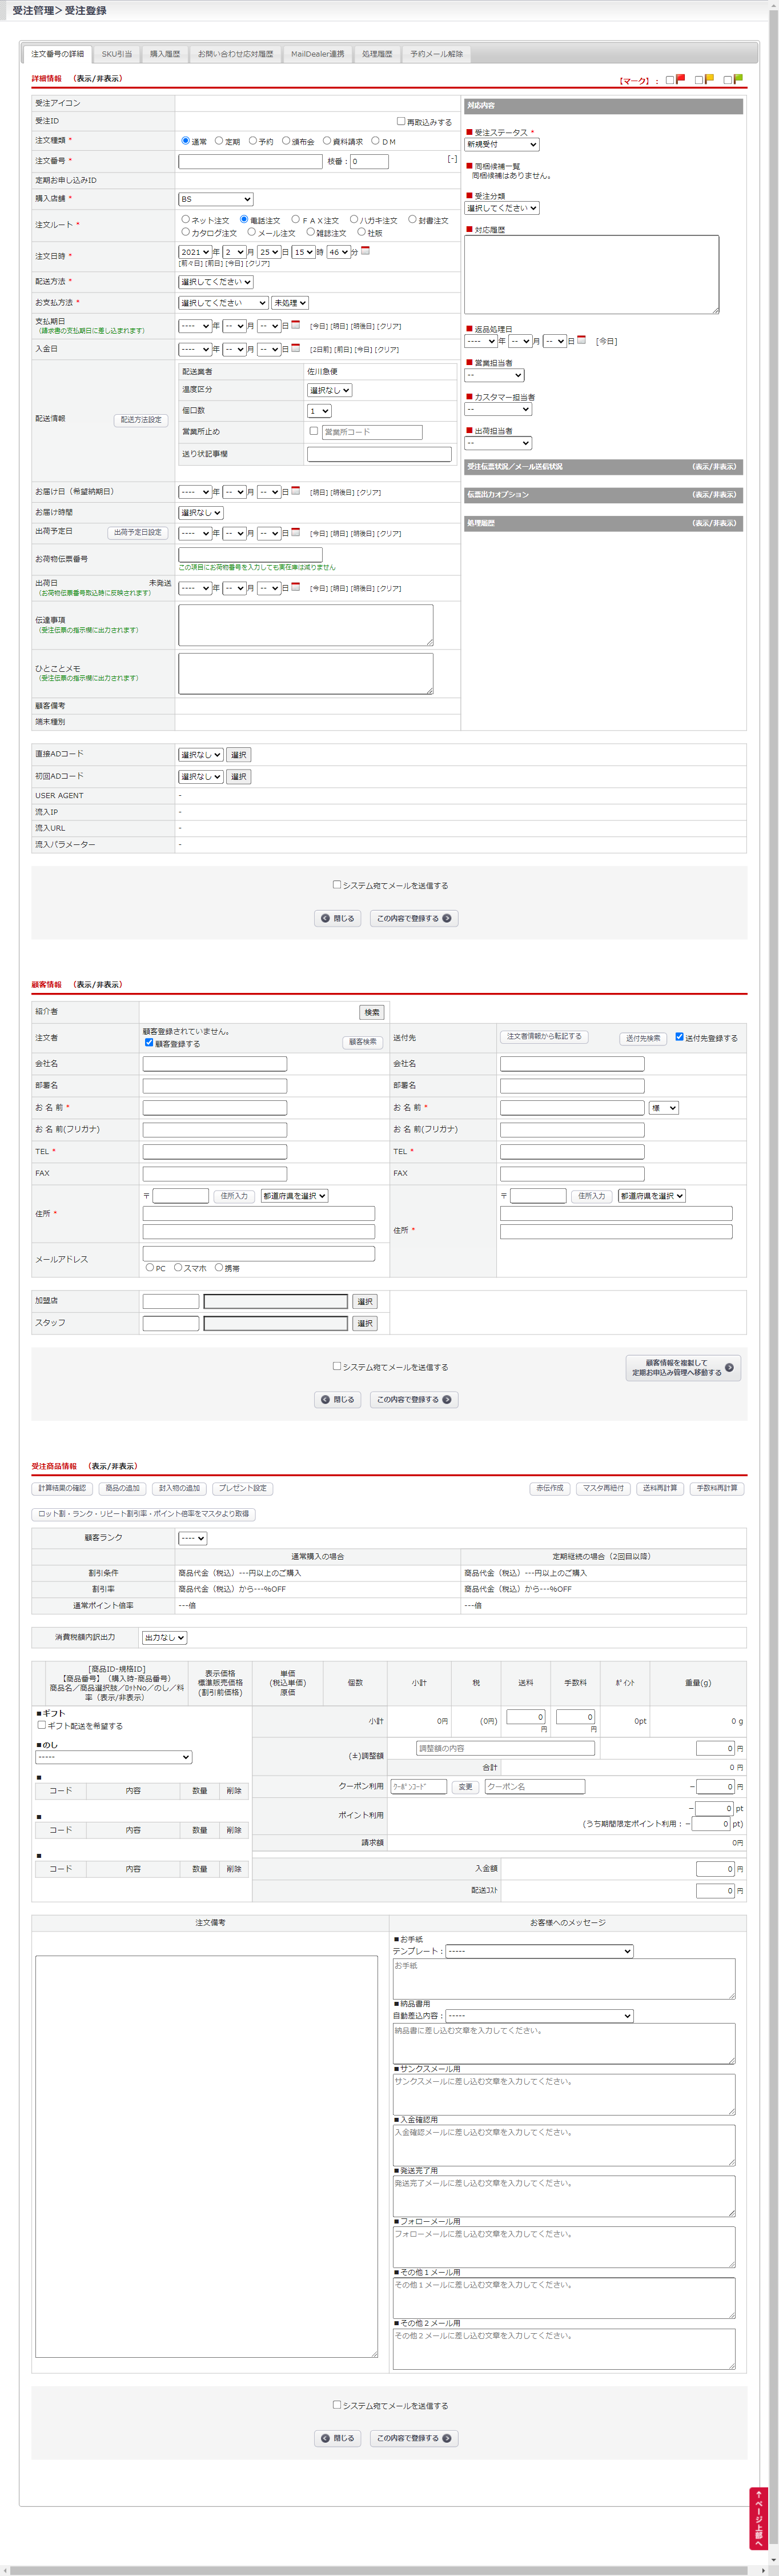Click the 商品の追加 button
The width and height of the screenshot is (779, 2576).
[123, 1488]
